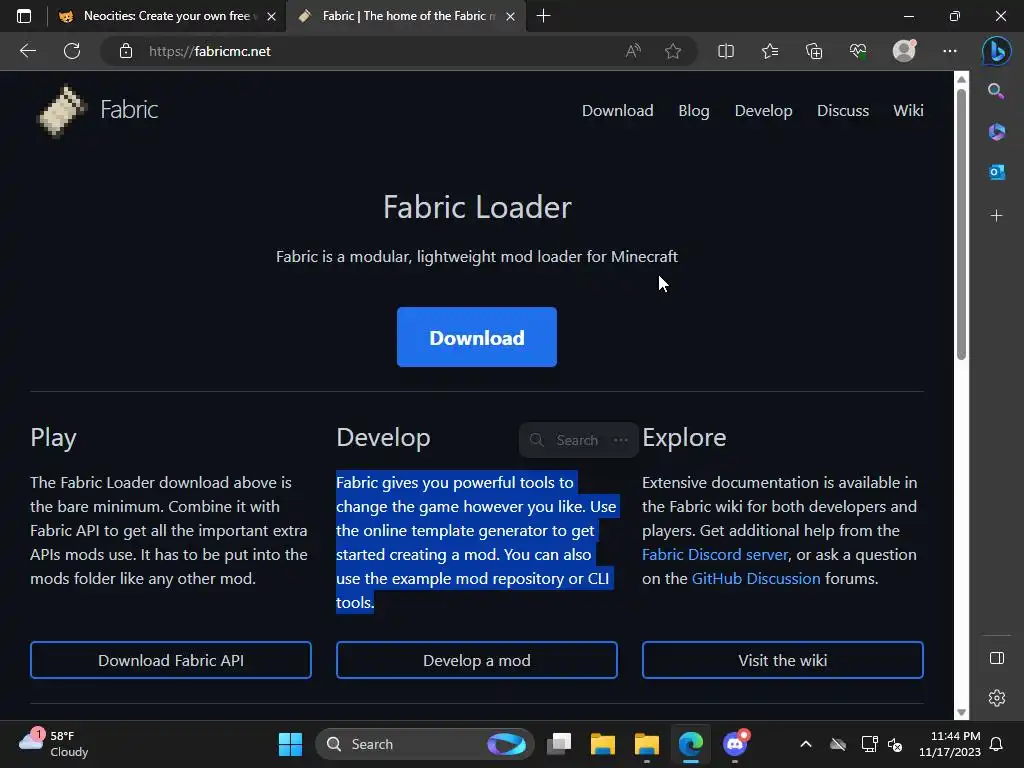
Task: Open Edge Settings and more menu
Action: 950,51
